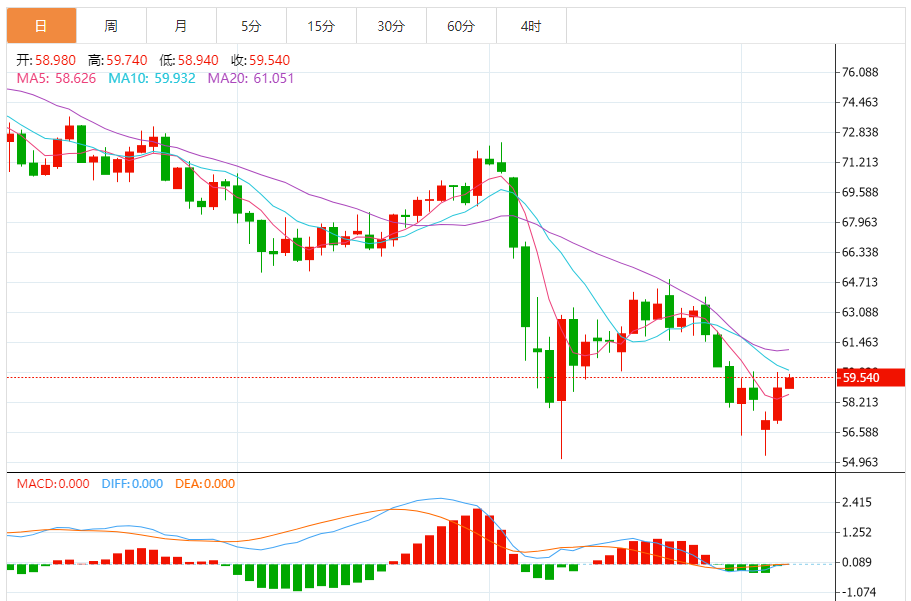Click the low price value 58.940
The width and height of the screenshot is (911, 601).
click(x=198, y=60)
